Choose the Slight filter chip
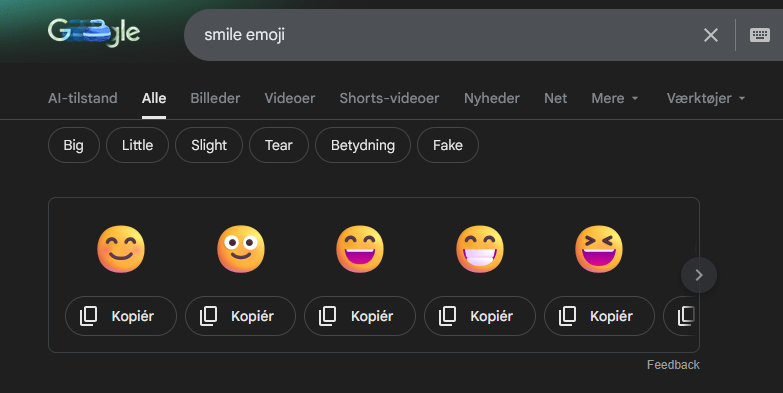Screen dimensions: 783x393 tap(209, 145)
